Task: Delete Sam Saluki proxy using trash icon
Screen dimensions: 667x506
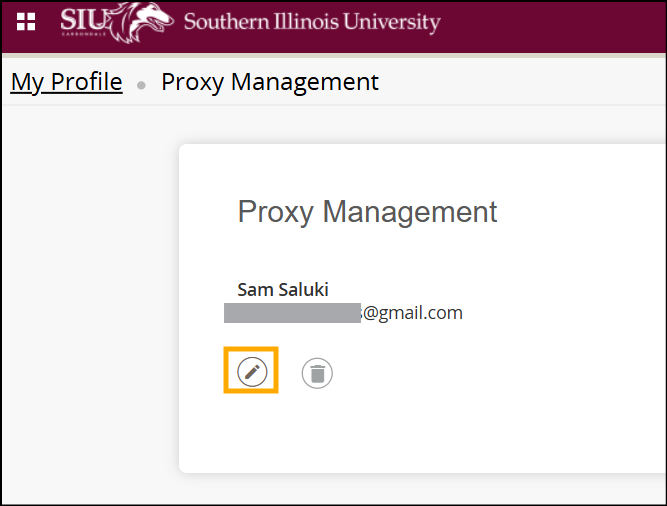Action: (x=317, y=374)
